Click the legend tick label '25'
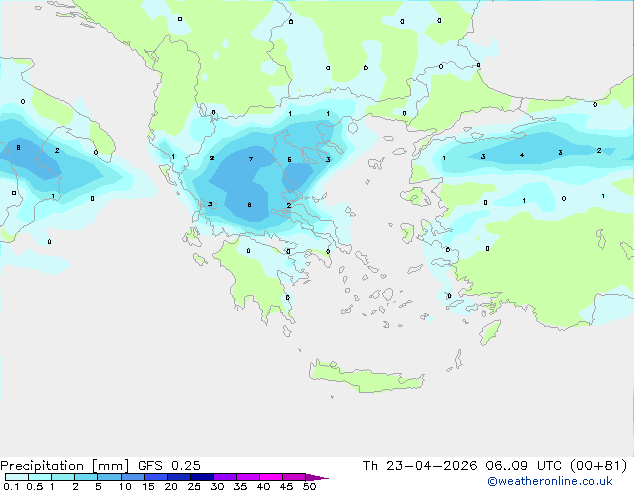The height and width of the screenshot is (490, 634). [x=194, y=486]
